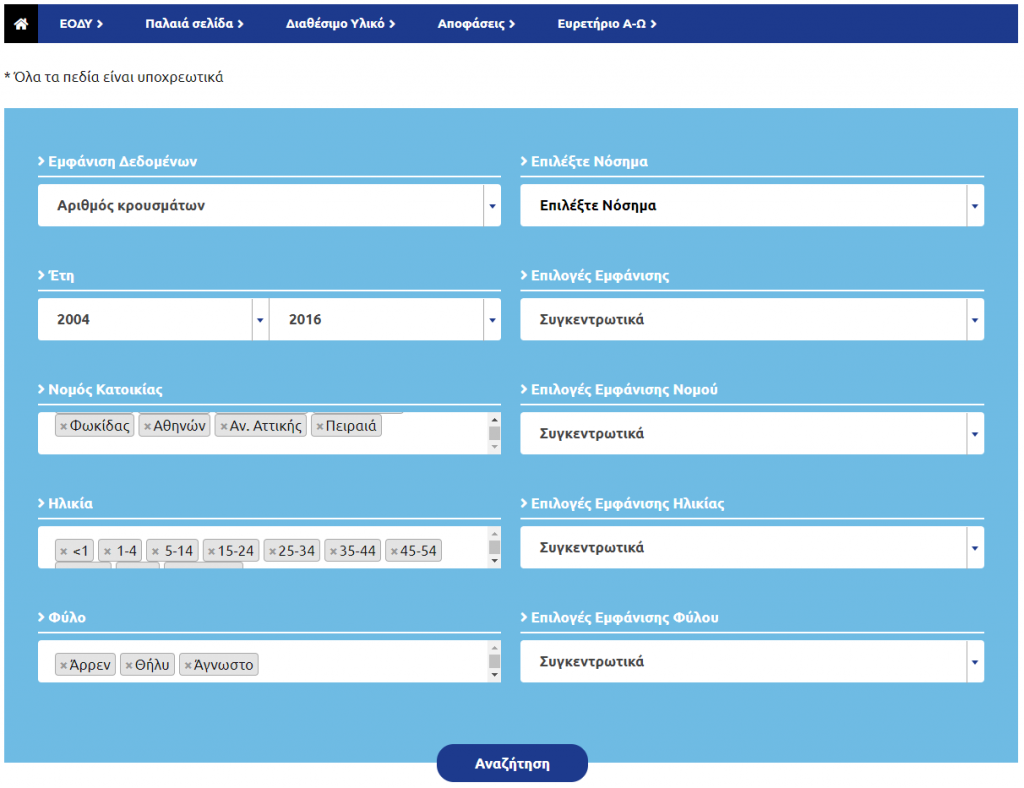Expand the Επιλογές Εμφάνισης Νομού dropdown
Viewport: 1024px width, 788px height.
coord(751,434)
